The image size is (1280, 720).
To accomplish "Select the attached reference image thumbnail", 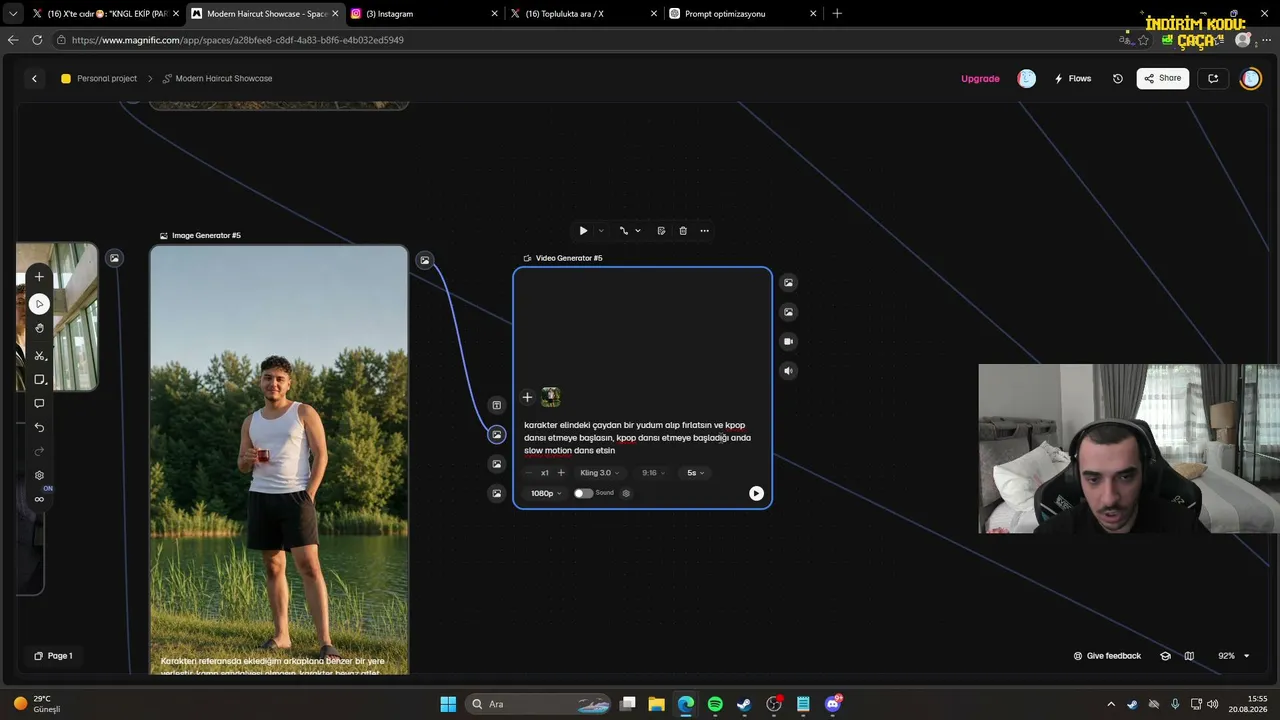I will pyautogui.click(x=550, y=397).
